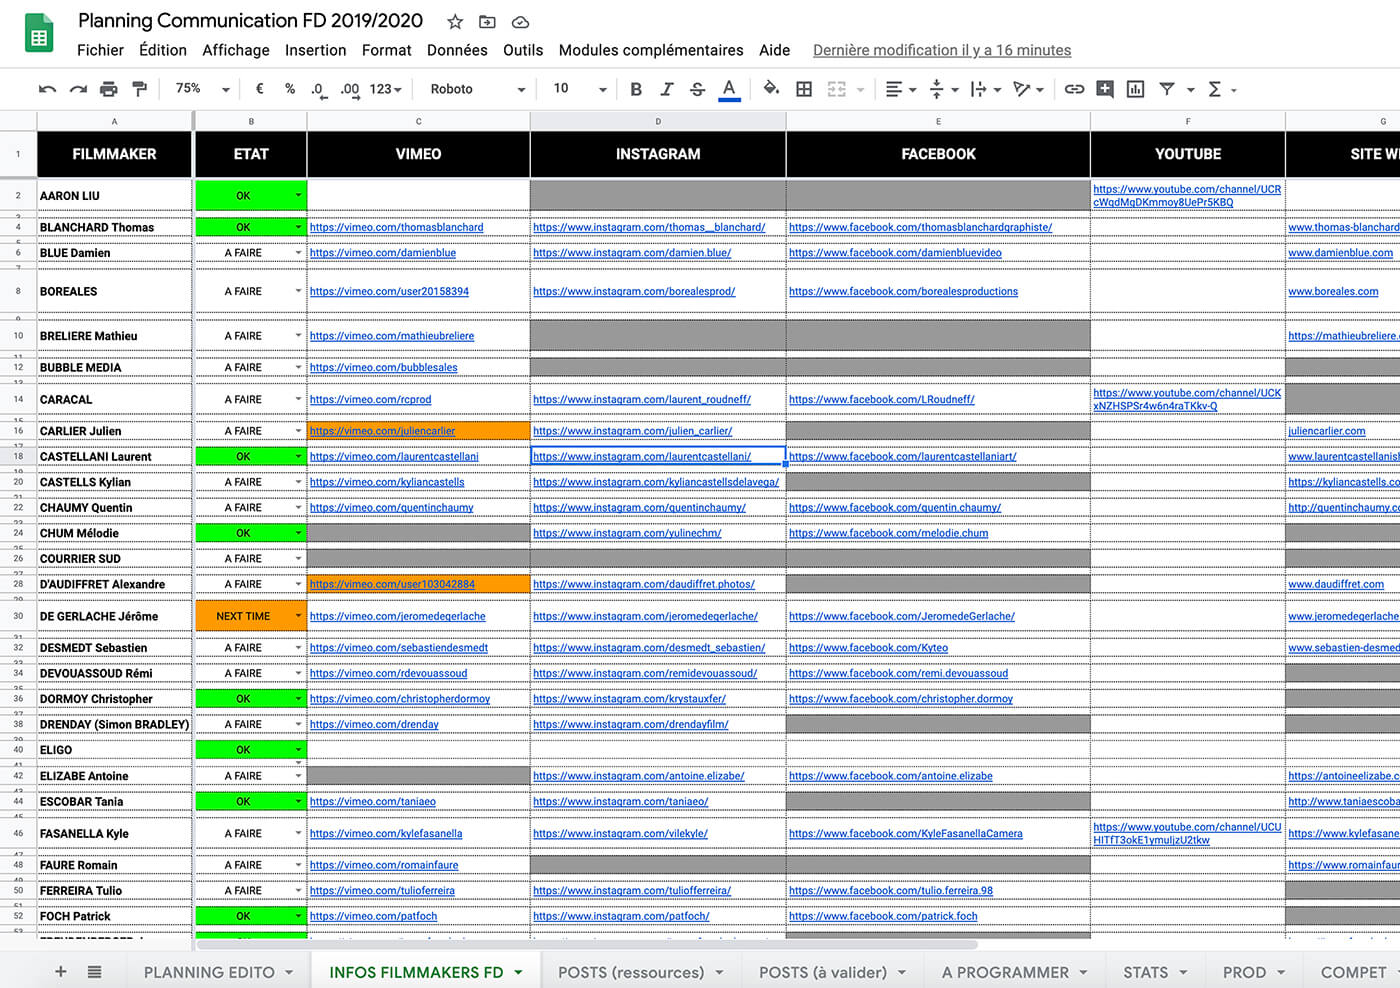The image size is (1400, 988).
Task: Open the fill color bucket
Action: tap(771, 89)
